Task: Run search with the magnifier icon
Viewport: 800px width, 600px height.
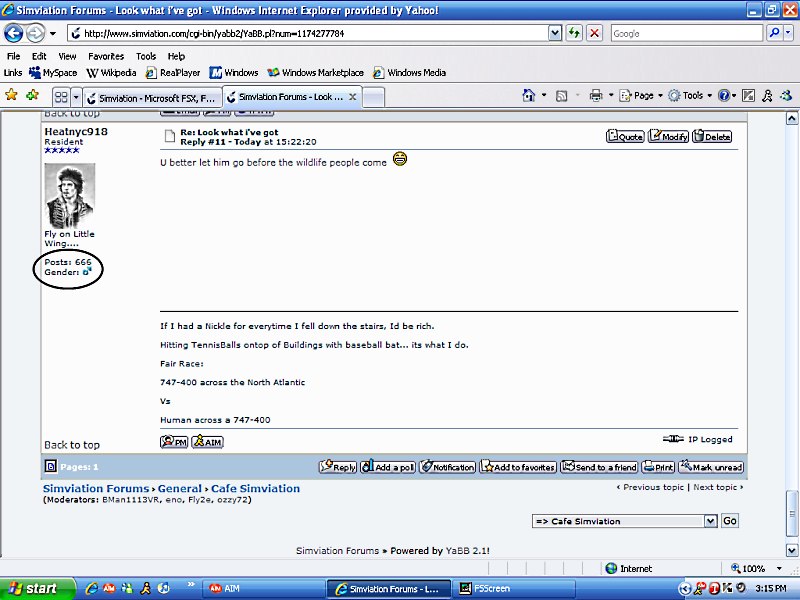Action: (x=774, y=34)
